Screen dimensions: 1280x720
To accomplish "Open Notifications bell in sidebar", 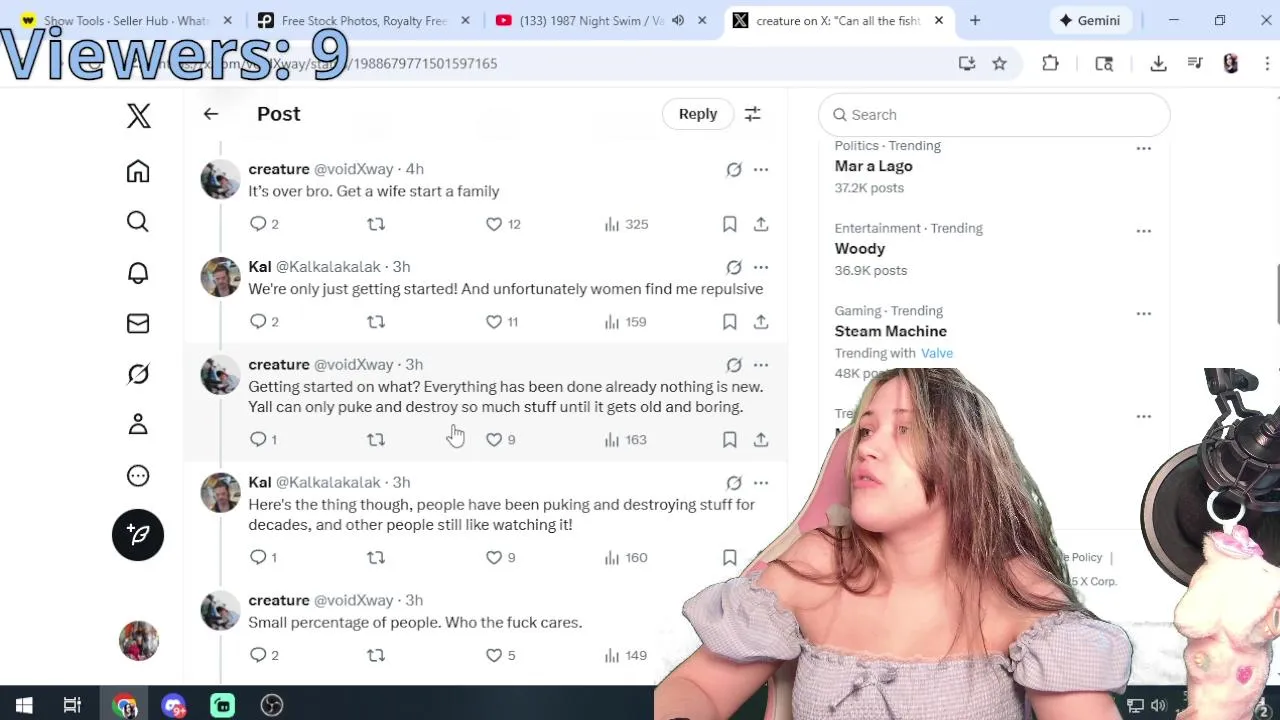I will (x=138, y=273).
